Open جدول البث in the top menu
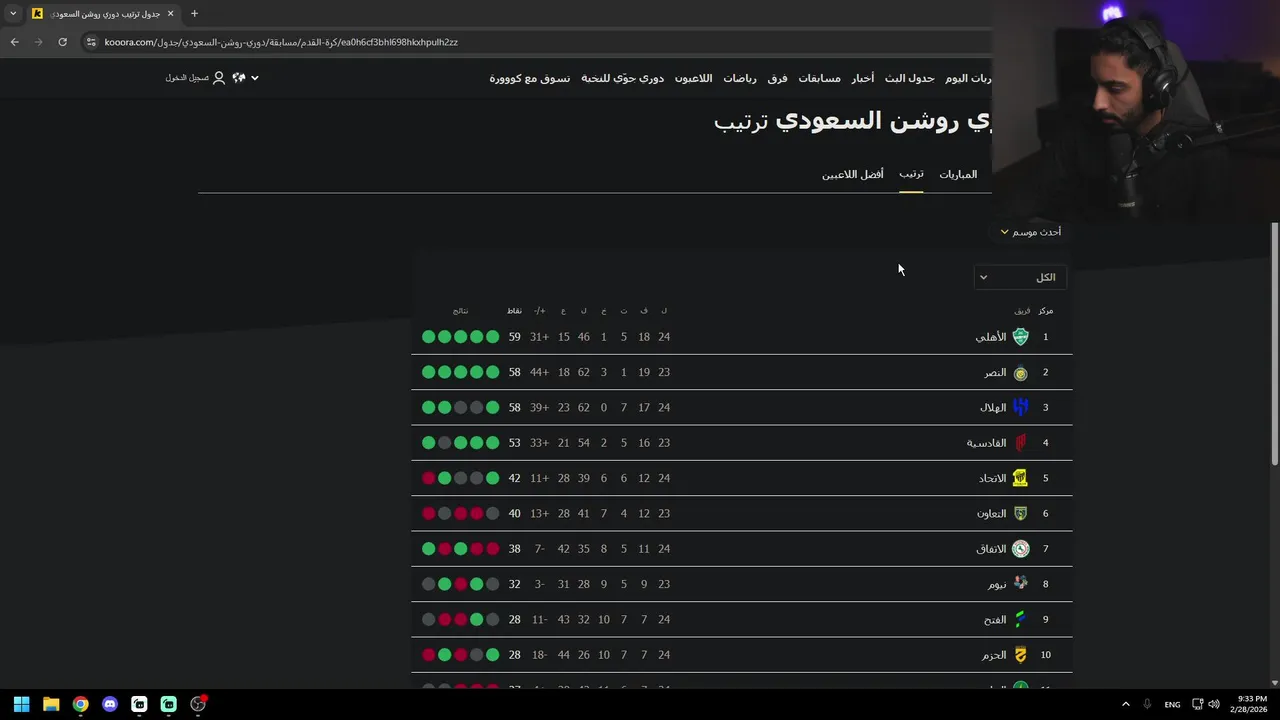This screenshot has height=720, width=1280. pyautogui.click(x=909, y=78)
